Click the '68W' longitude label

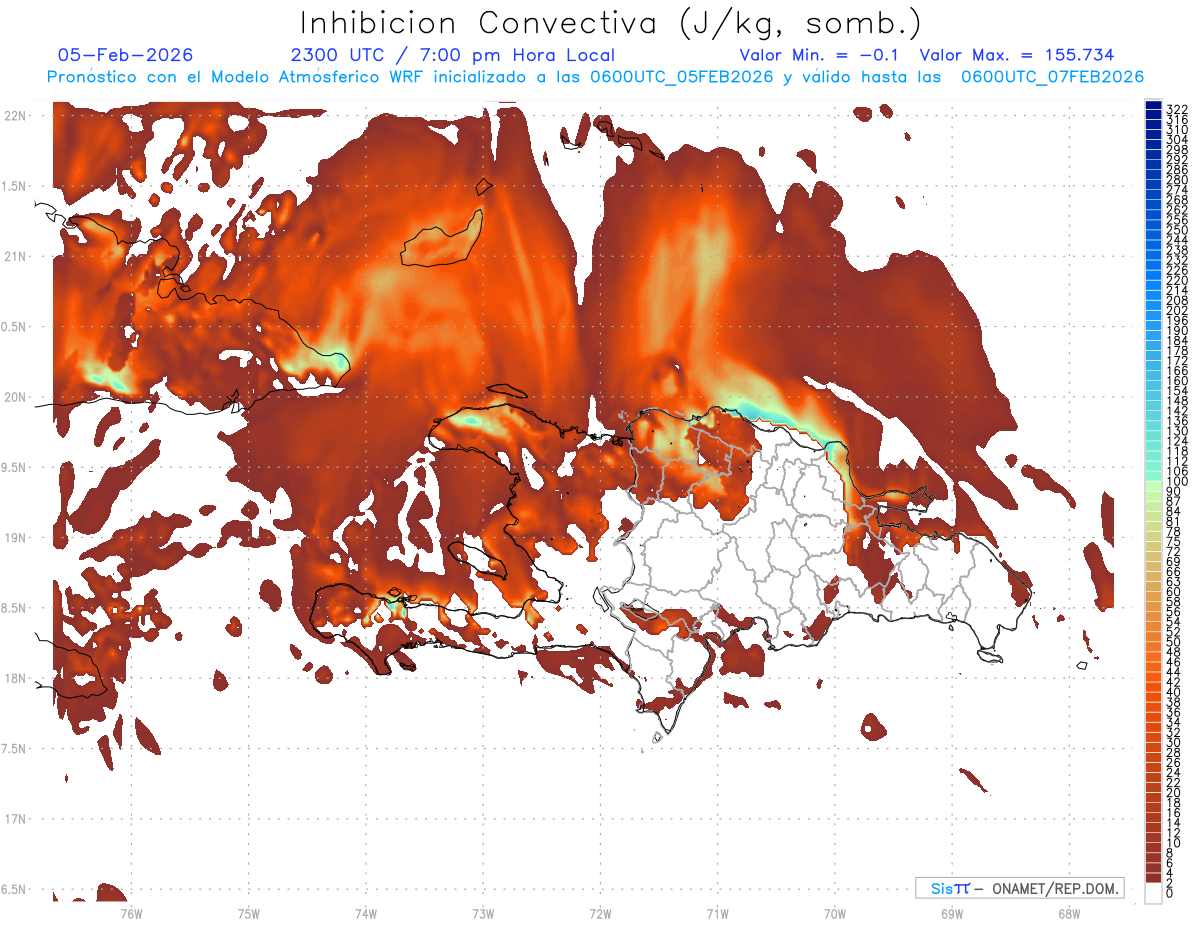point(1069,913)
